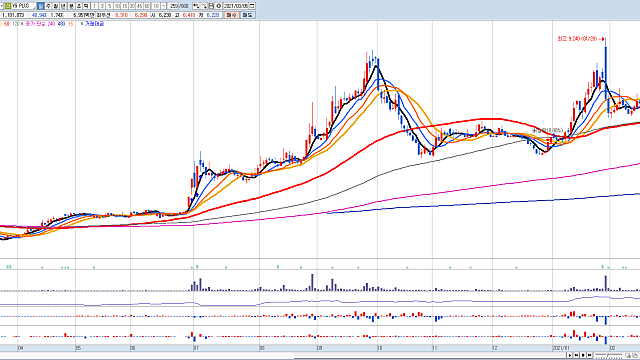Click the lock icon beside zoom slider

coord(635,356)
